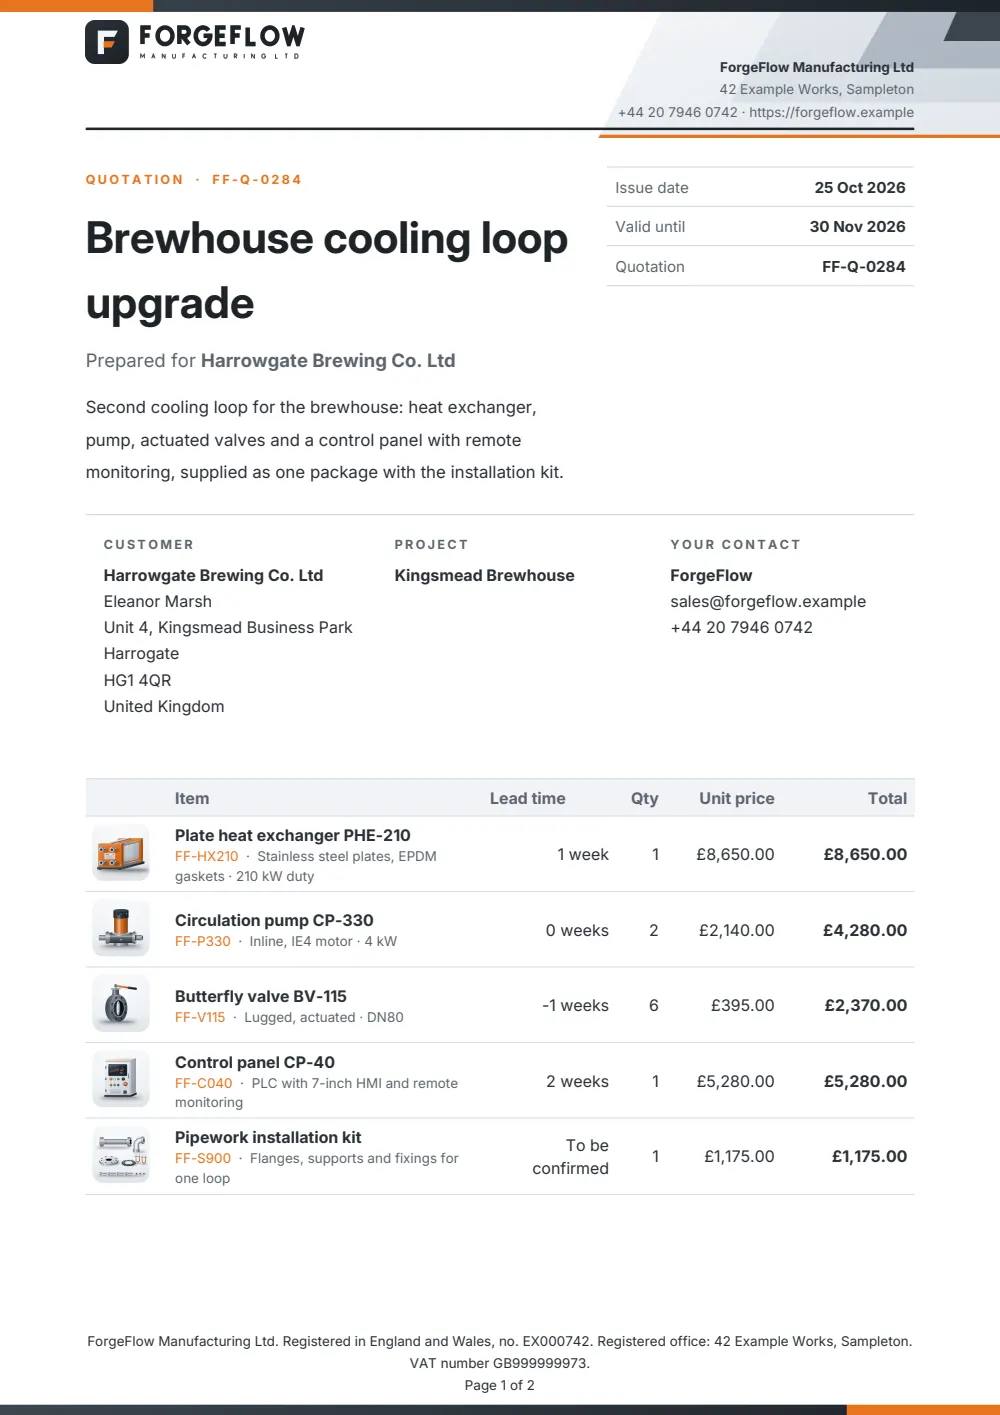
Task: Click the Kingsmead Brewhouse project name
Action: [484, 575]
